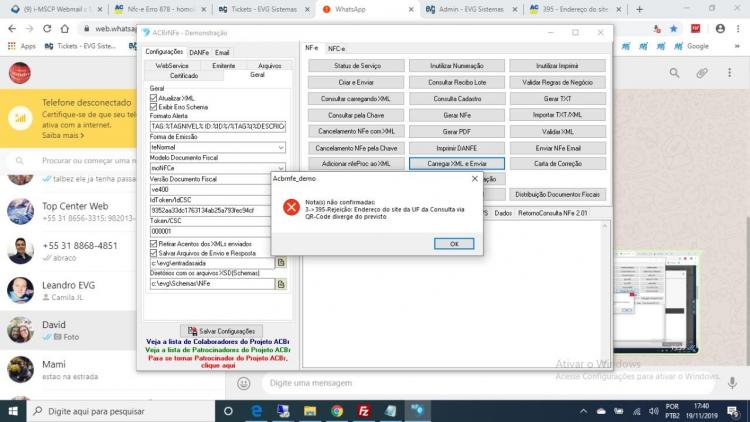
Task: Open Top Center Web chat in WhatsApp
Action: 68,211
